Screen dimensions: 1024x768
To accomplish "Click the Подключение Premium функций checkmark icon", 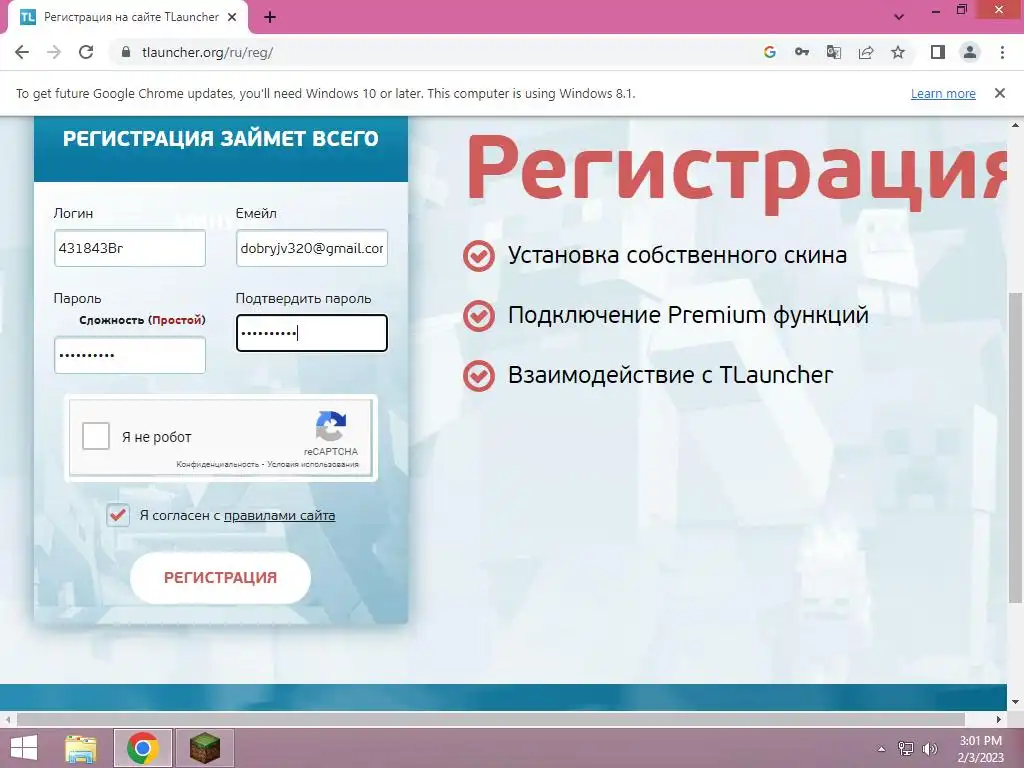I will tap(479, 315).
